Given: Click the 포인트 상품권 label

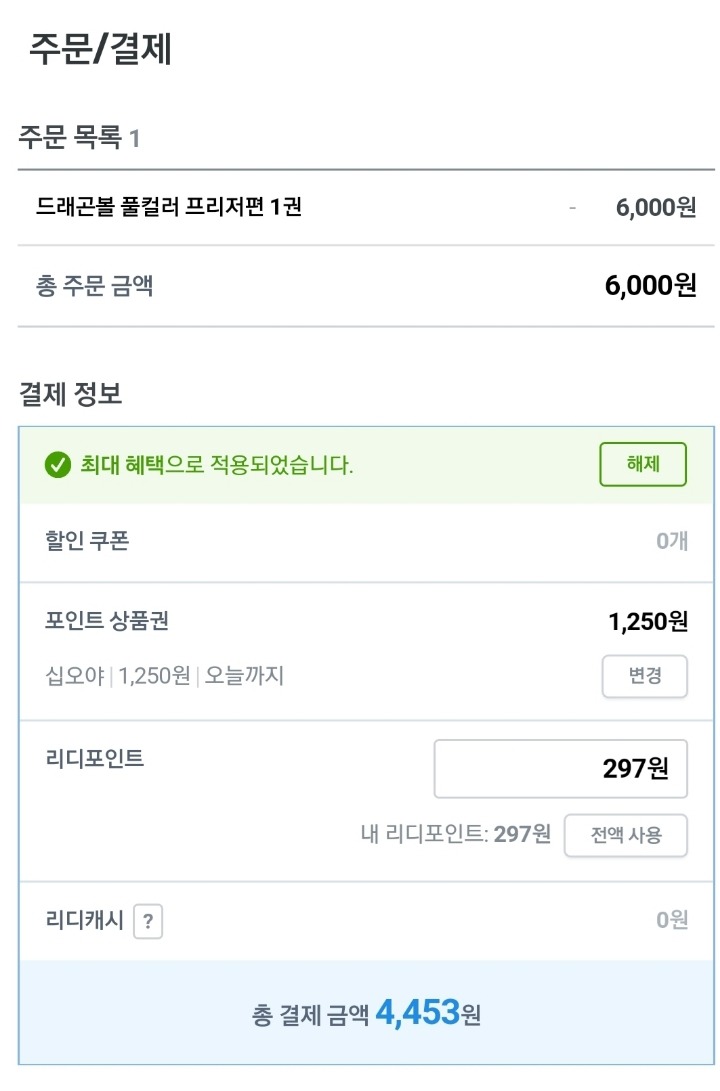Looking at the screenshot, I should pos(107,621).
